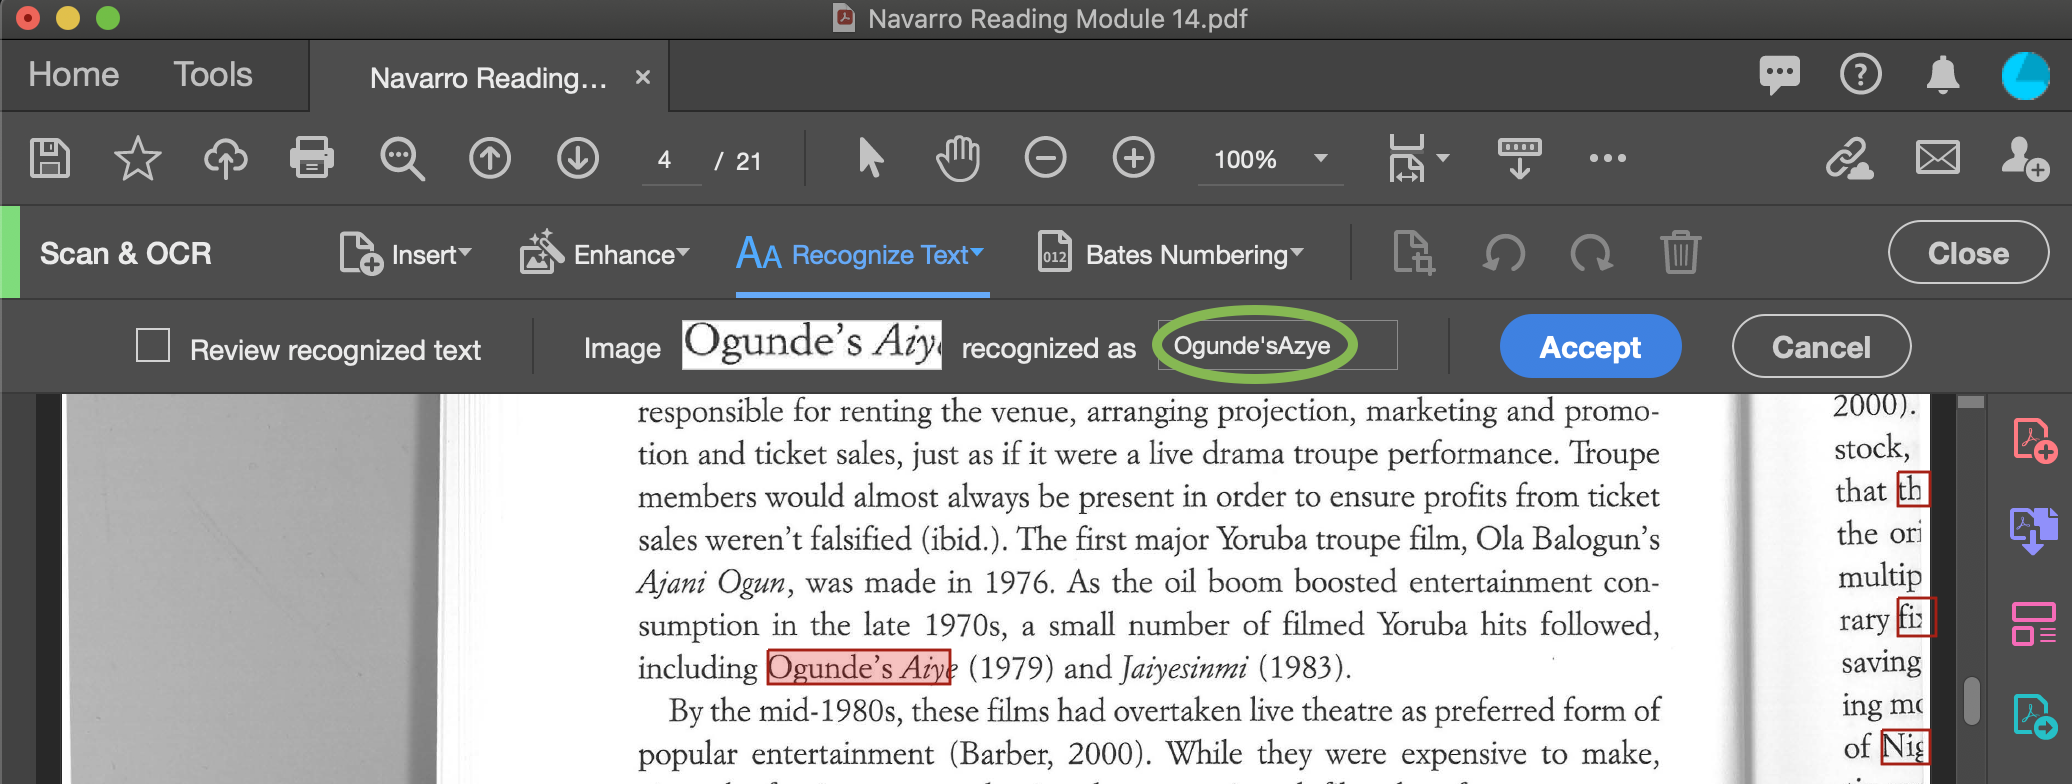The height and width of the screenshot is (784, 2072).
Task: Accept the recognized text correction
Action: point(1590,347)
